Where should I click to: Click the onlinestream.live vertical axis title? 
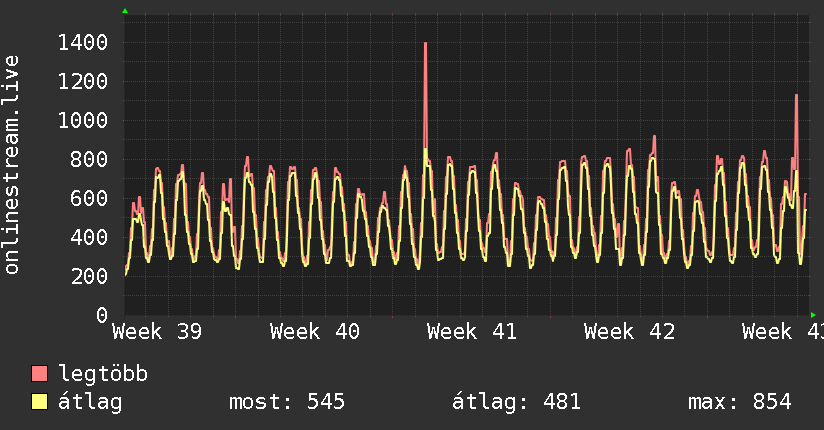click(12, 165)
